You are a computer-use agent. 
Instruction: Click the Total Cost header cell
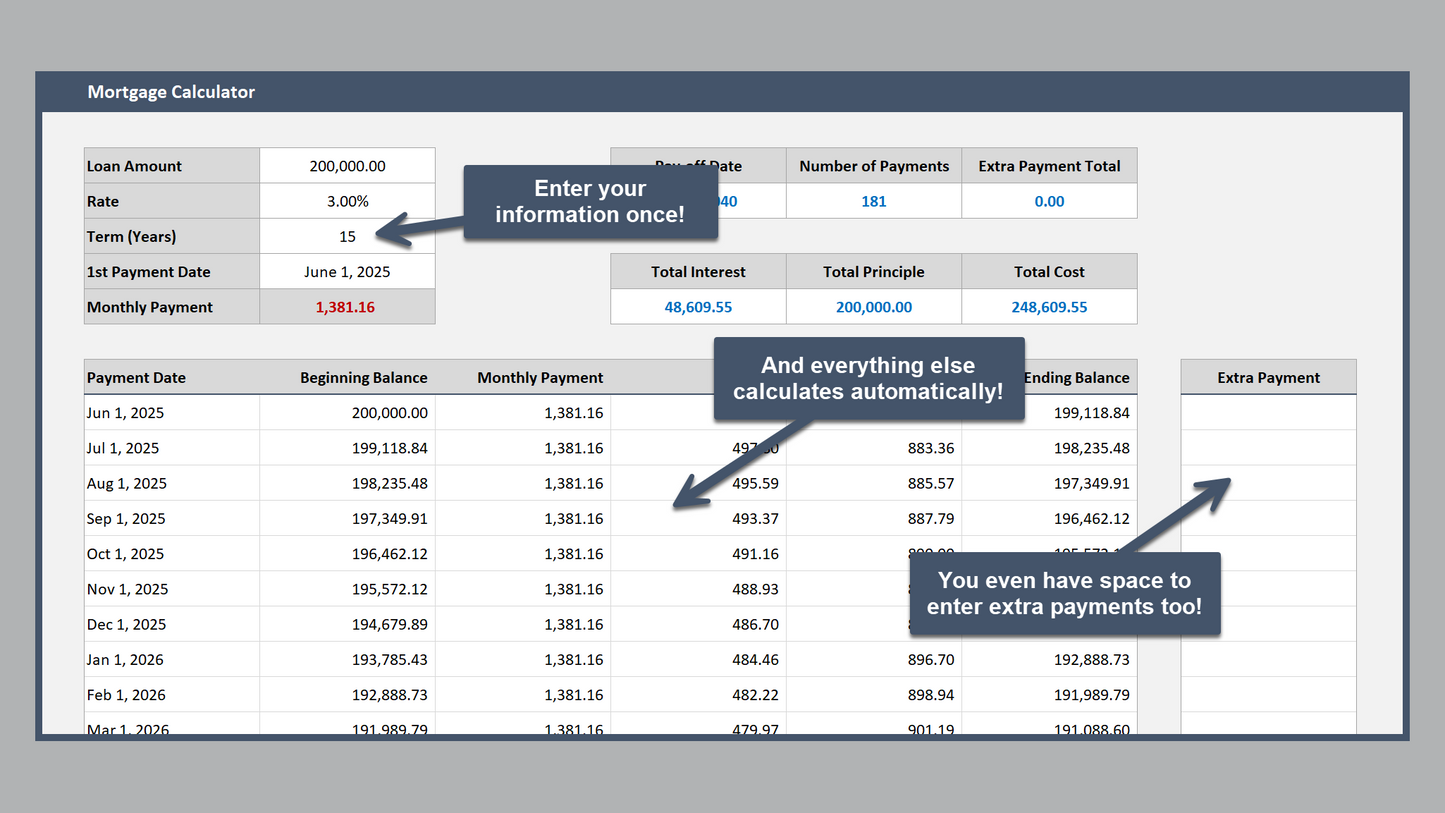coord(1049,272)
